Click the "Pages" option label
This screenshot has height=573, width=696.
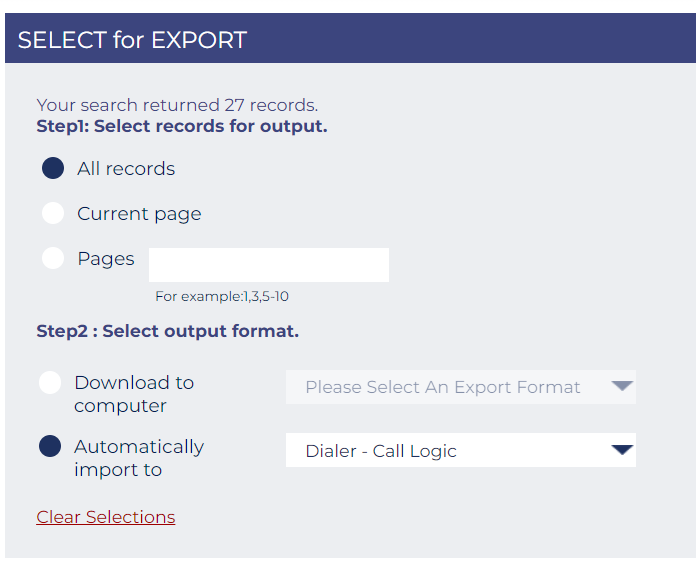105,259
